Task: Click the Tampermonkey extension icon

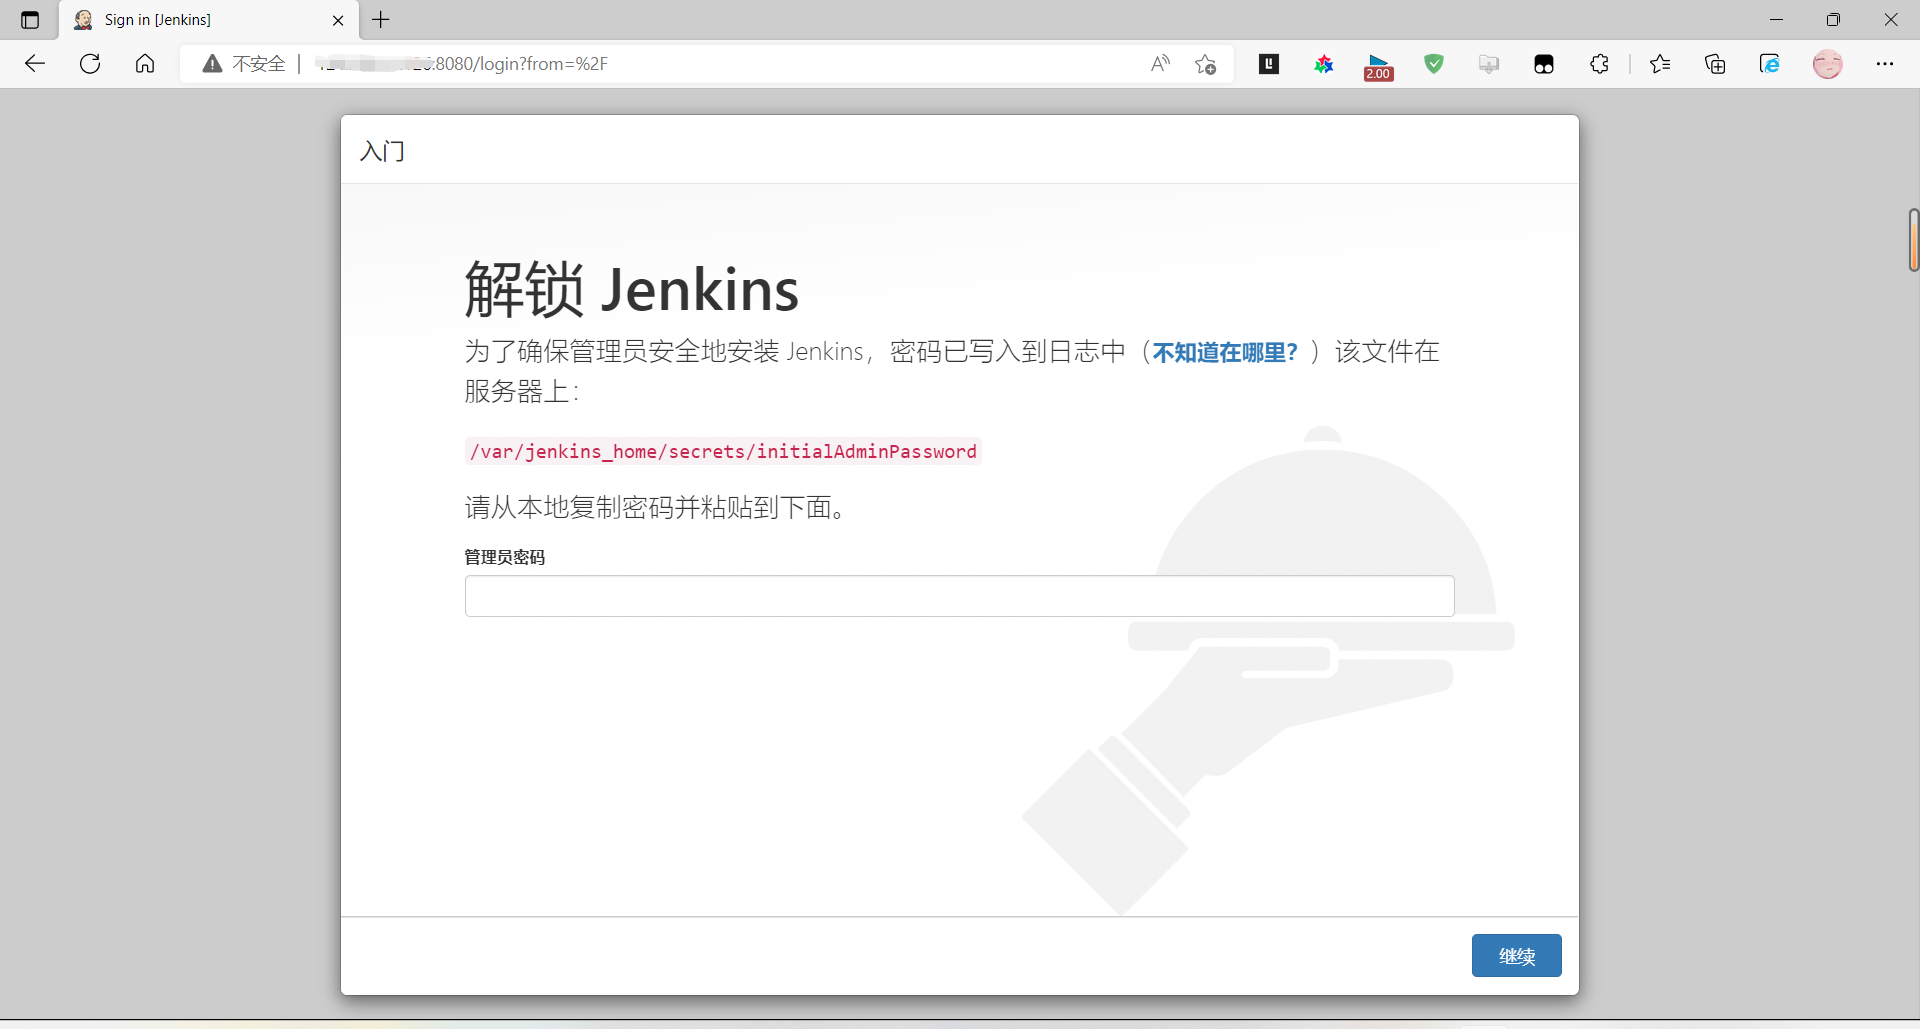Action: pyautogui.click(x=1544, y=64)
